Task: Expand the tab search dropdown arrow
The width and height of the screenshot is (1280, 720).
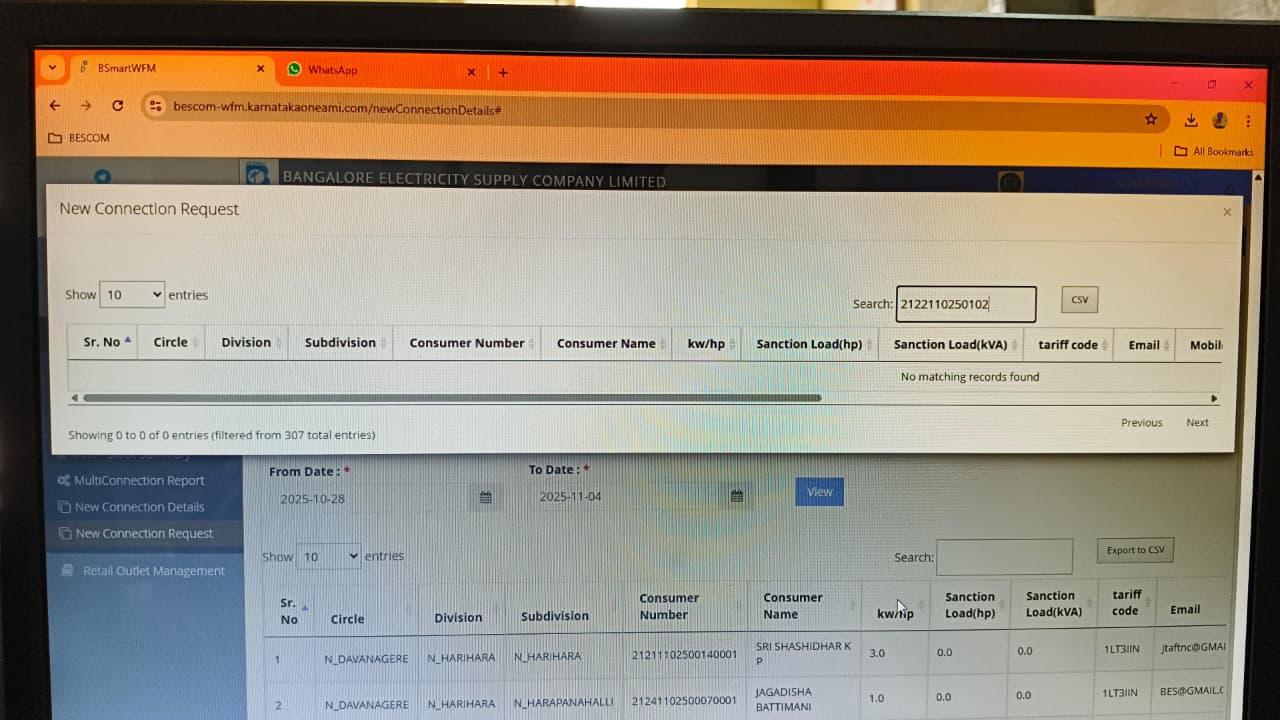Action: (x=52, y=68)
